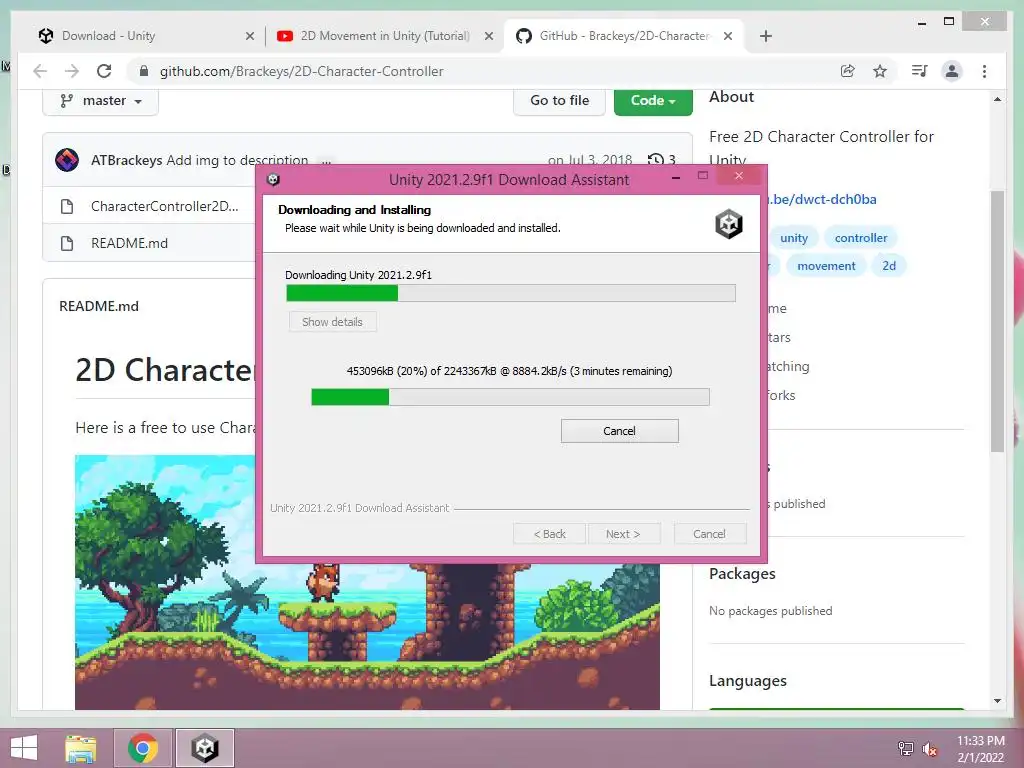Cancel the Unity download in progress
Viewport: 1024px width, 768px height.
pyautogui.click(x=619, y=431)
